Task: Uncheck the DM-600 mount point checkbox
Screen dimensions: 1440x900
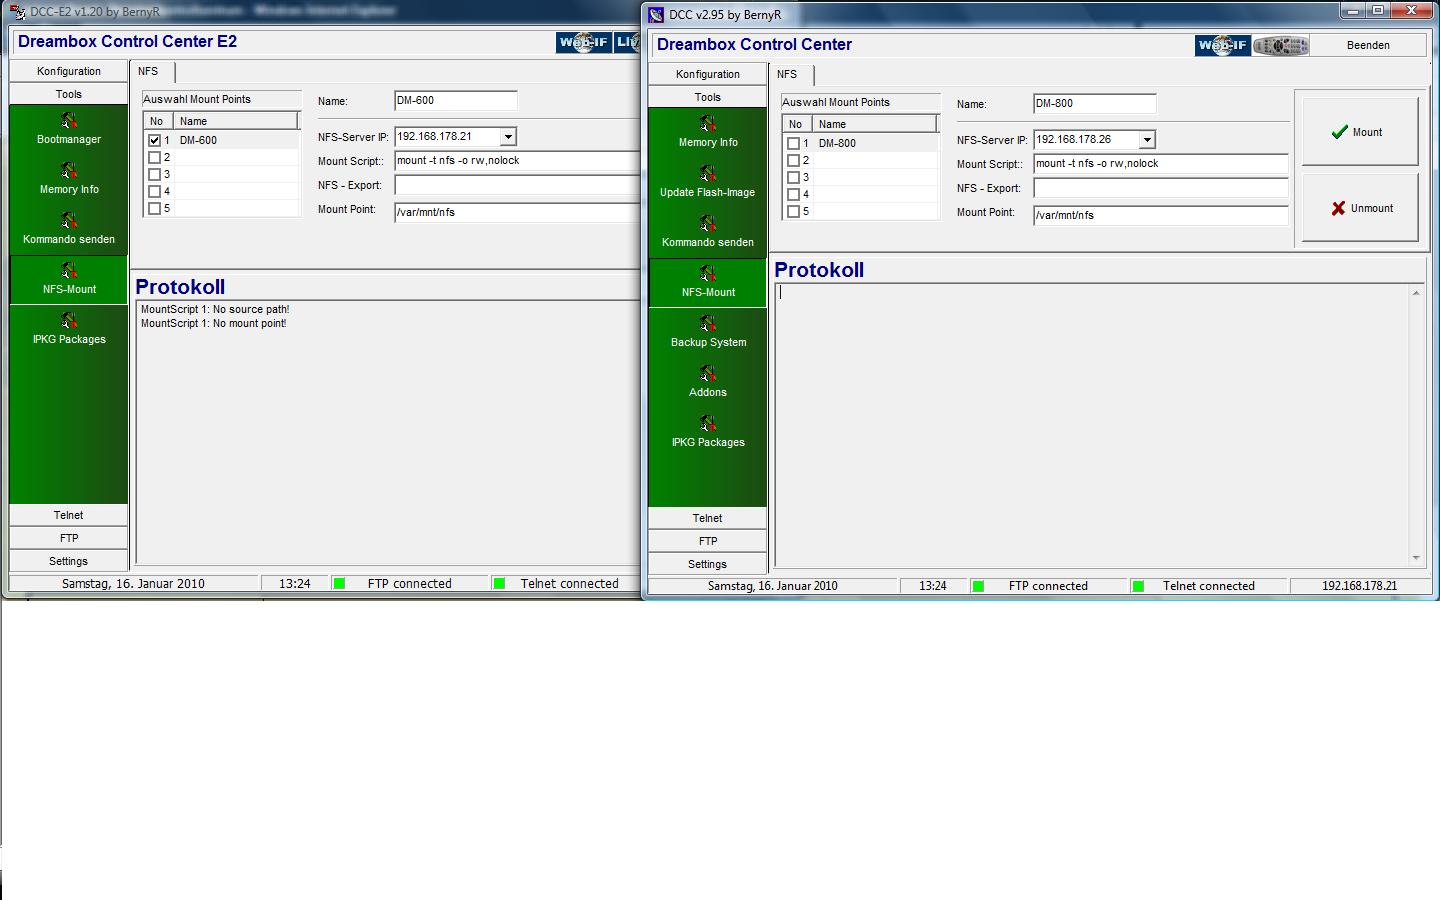Action: tap(155, 141)
